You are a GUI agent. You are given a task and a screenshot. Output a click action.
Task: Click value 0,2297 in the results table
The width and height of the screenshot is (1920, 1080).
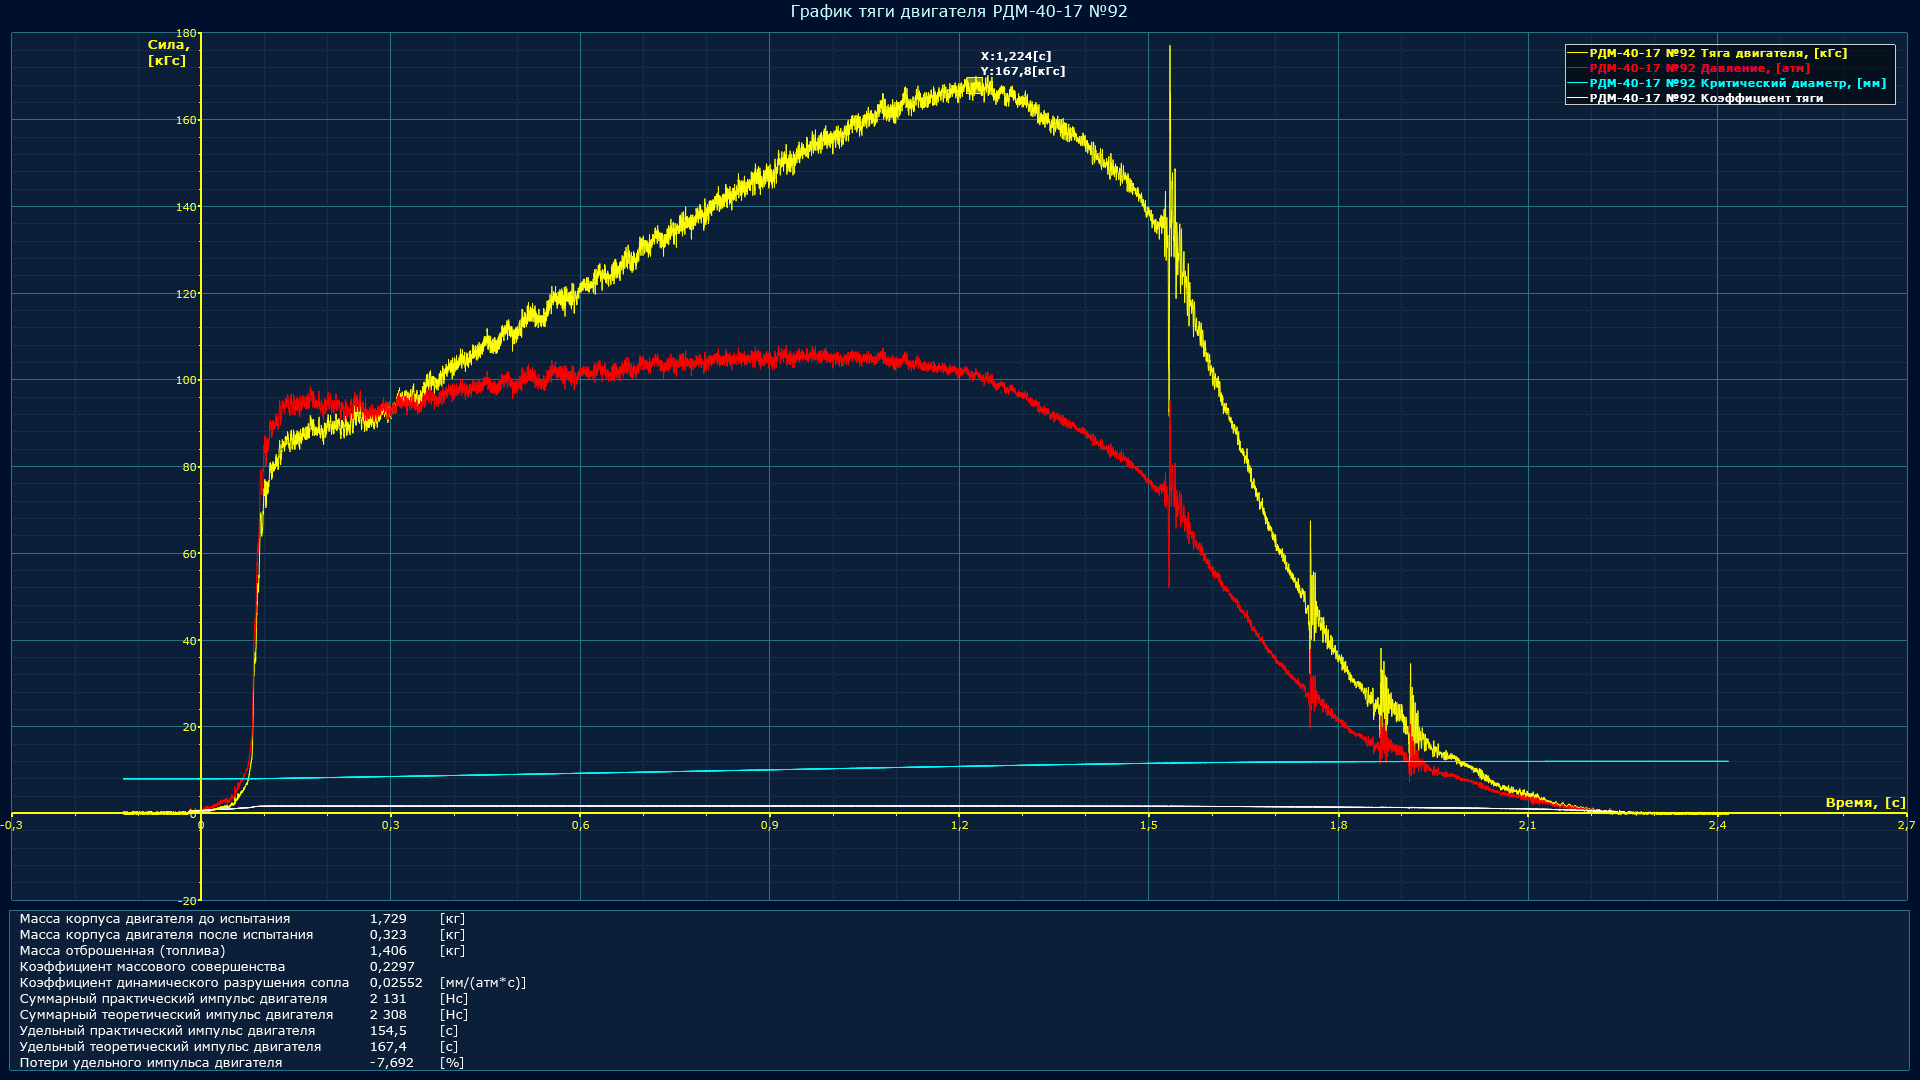pos(392,967)
